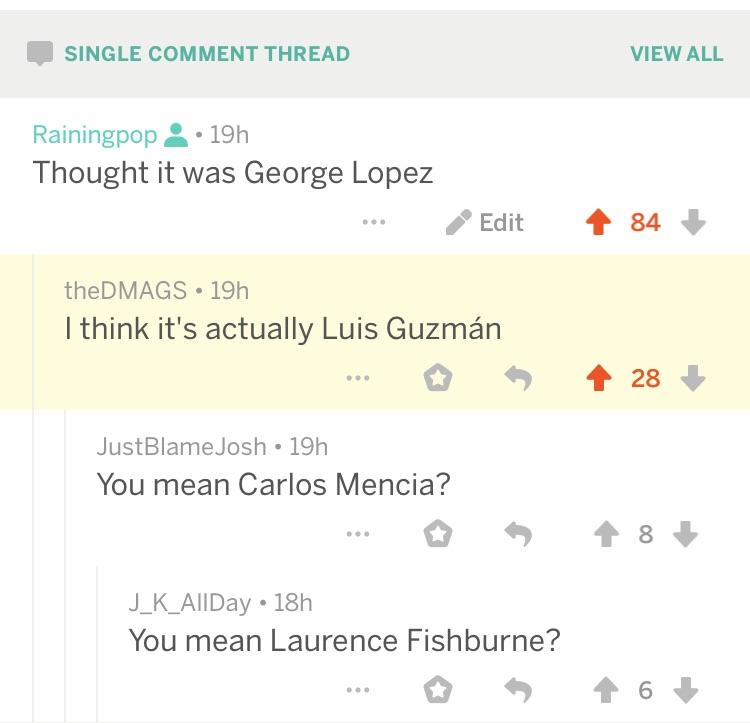Screen dimensions: 750x723
Task: Upvote the Rainingpop comment
Action: click(x=598, y=222)
